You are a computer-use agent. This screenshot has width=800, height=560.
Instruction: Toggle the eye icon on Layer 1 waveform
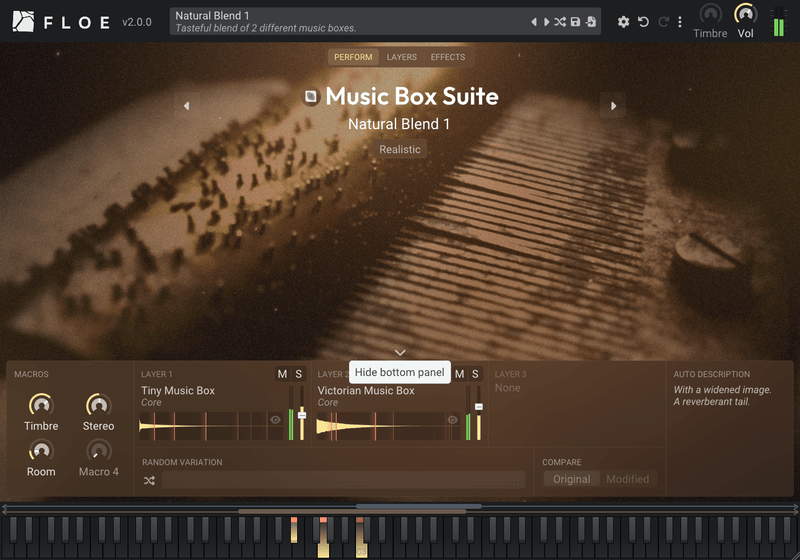coord(275,420)
